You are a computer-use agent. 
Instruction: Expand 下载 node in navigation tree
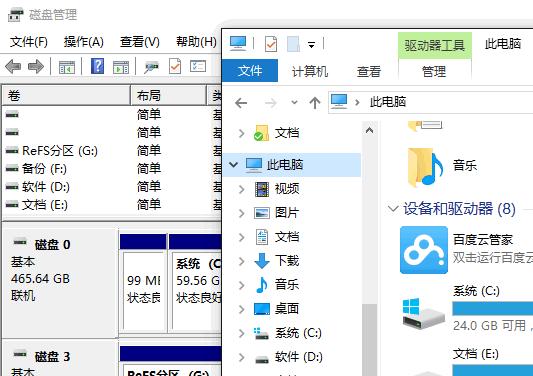(241, 261)
